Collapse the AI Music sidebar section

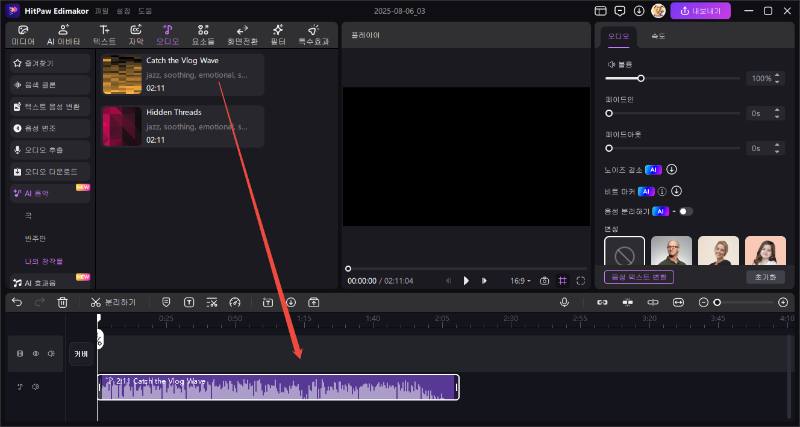[50, 193]
